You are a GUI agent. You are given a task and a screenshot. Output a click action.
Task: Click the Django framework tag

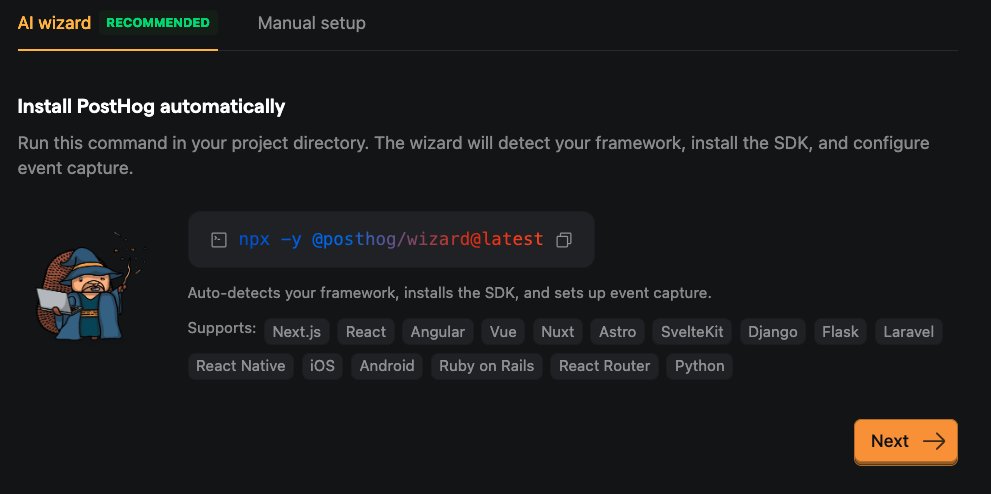tap(772, 332)
